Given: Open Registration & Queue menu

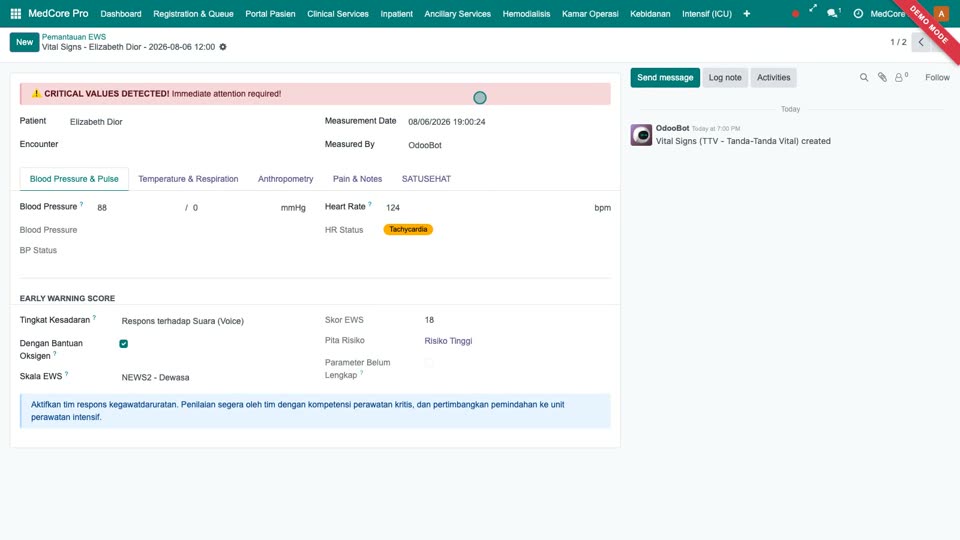Looking at the screenshot, I should pyautogui.click(x=193, y=13).
